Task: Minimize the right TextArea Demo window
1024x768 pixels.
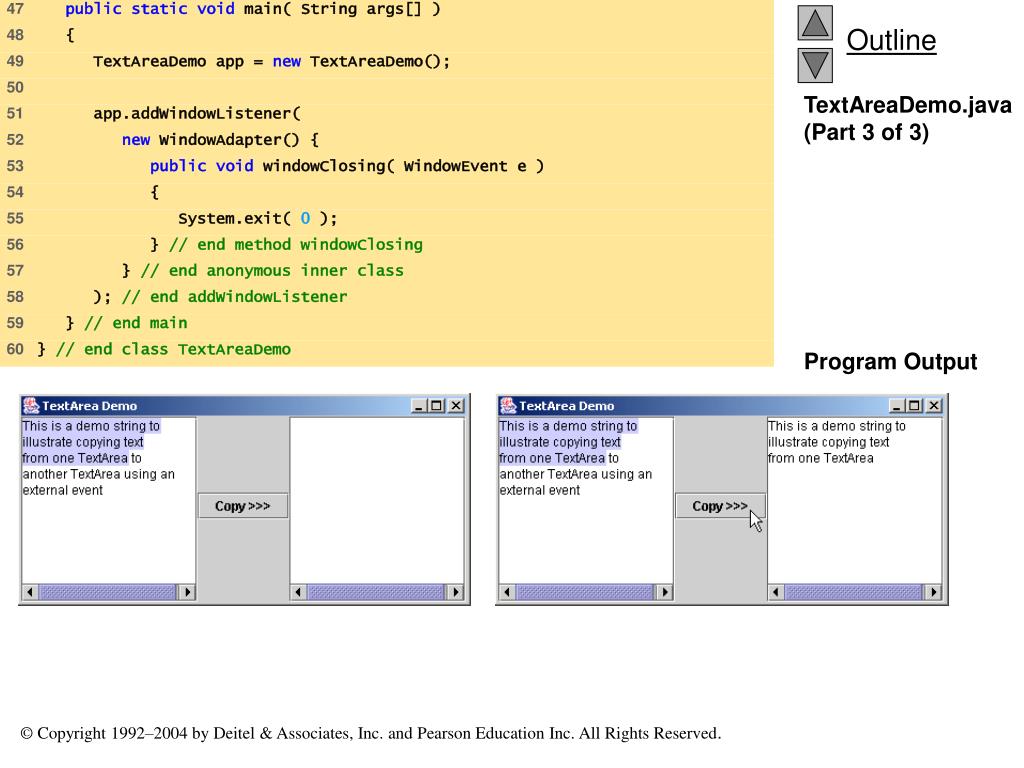Action: (x=897, y=406)
